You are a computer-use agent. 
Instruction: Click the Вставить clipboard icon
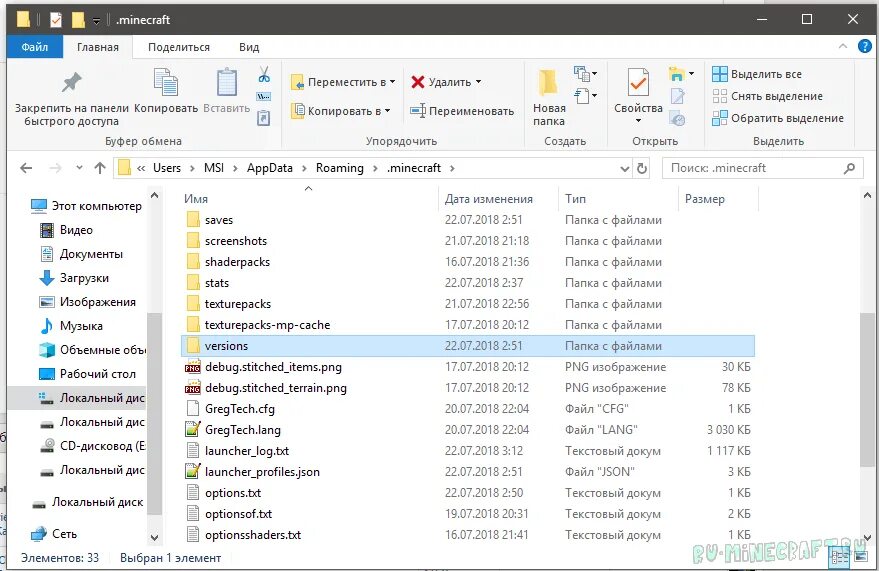(x=226, y=82)
